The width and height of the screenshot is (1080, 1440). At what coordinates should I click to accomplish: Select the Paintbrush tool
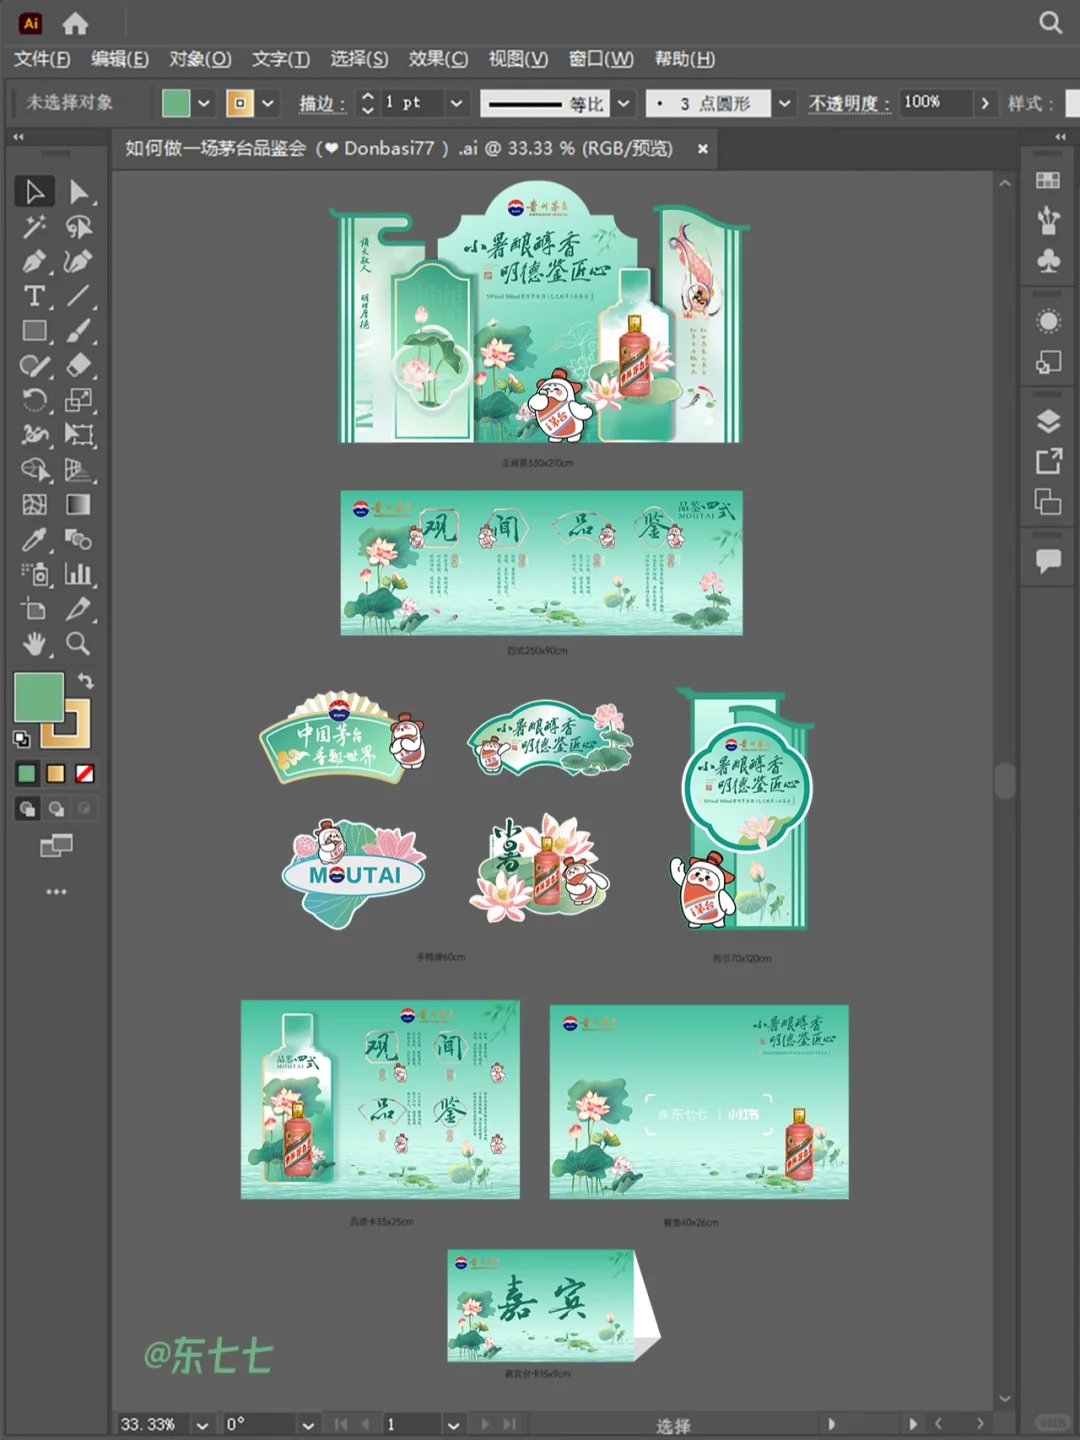(x=78, y=331)
